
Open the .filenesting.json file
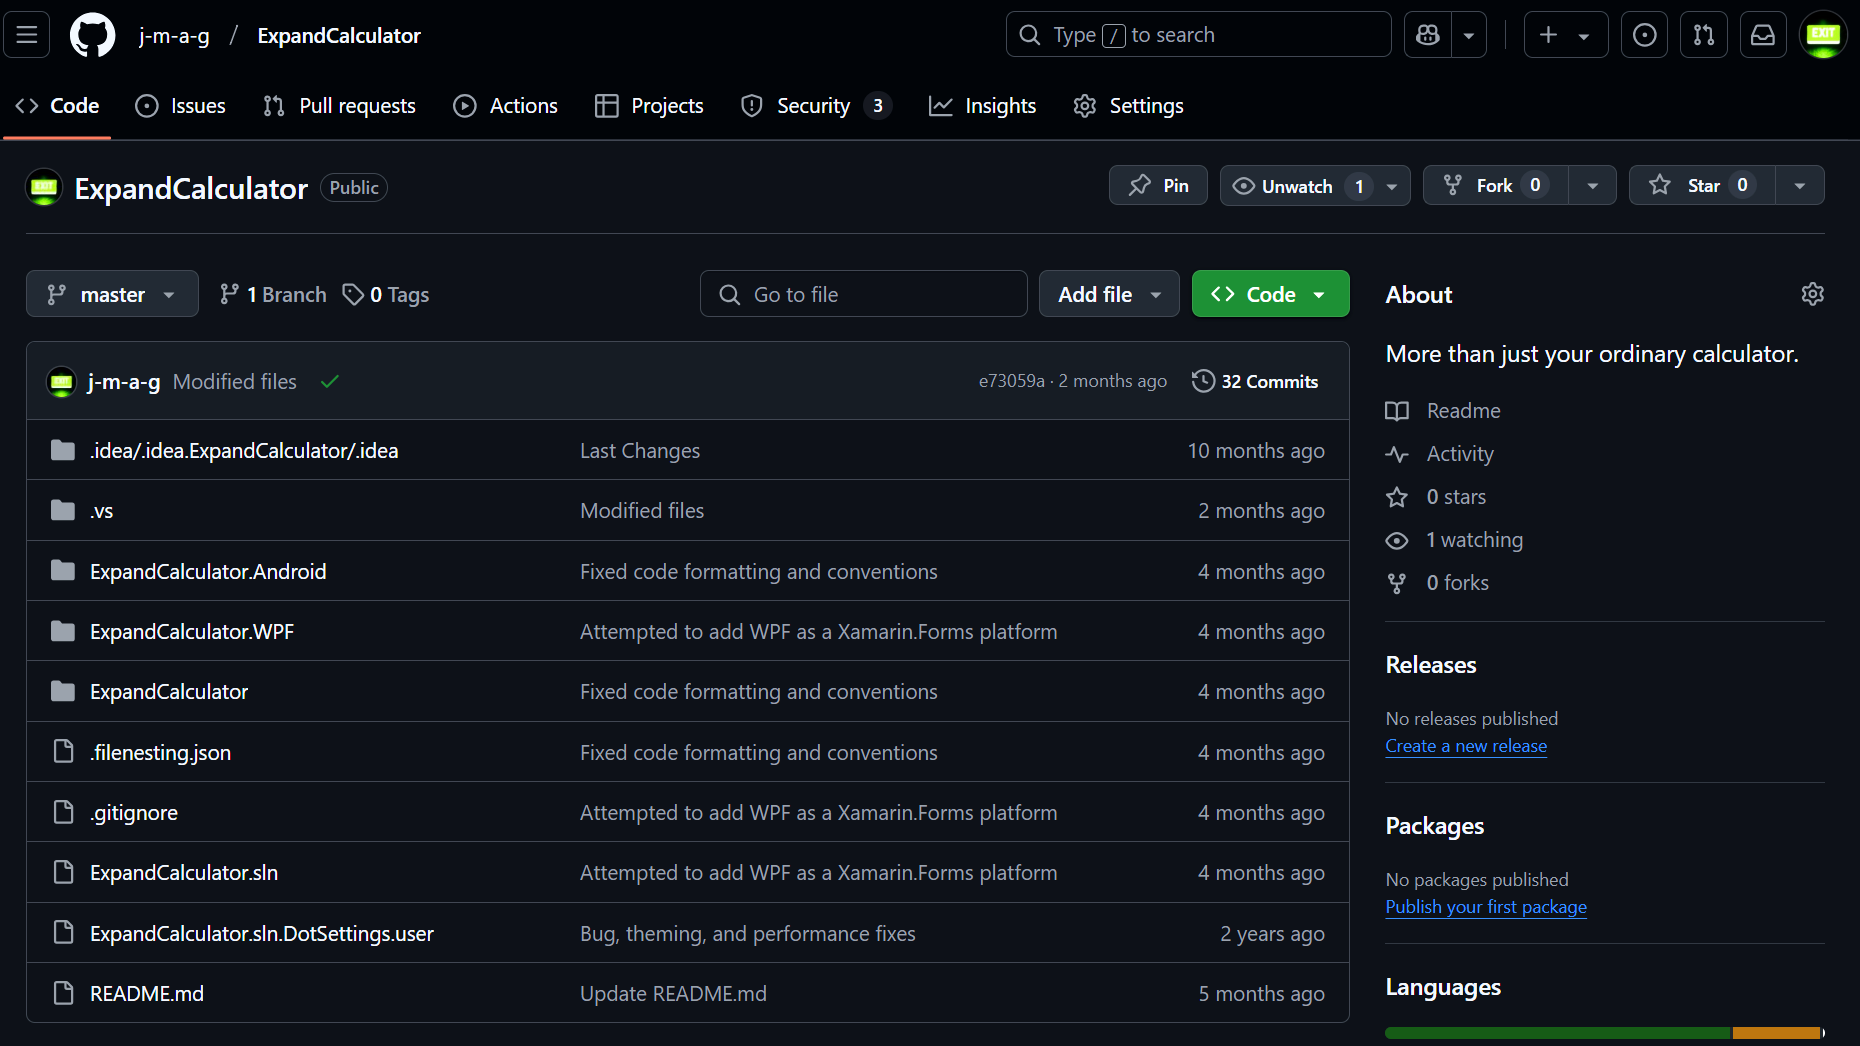pyautogui.click(x=160, y=752)
